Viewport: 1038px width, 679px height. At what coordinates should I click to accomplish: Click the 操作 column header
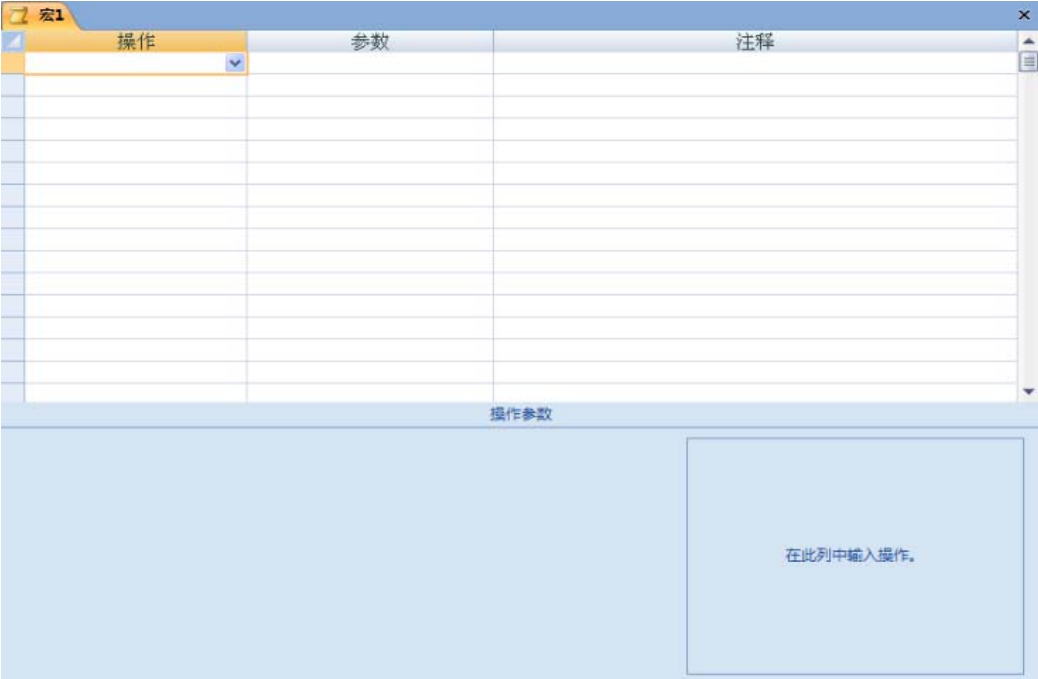pos(136,41)
